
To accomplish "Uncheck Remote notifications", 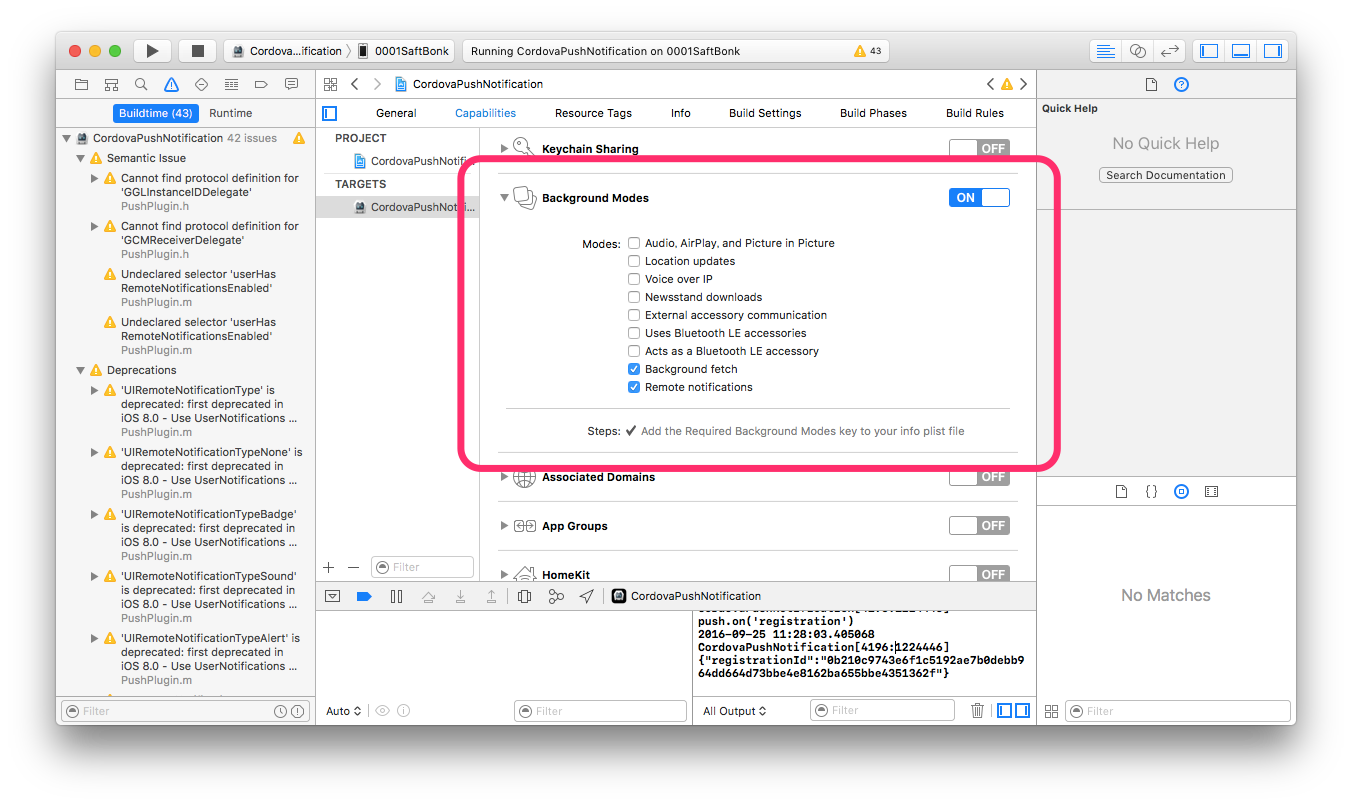I will coord(634,387).
